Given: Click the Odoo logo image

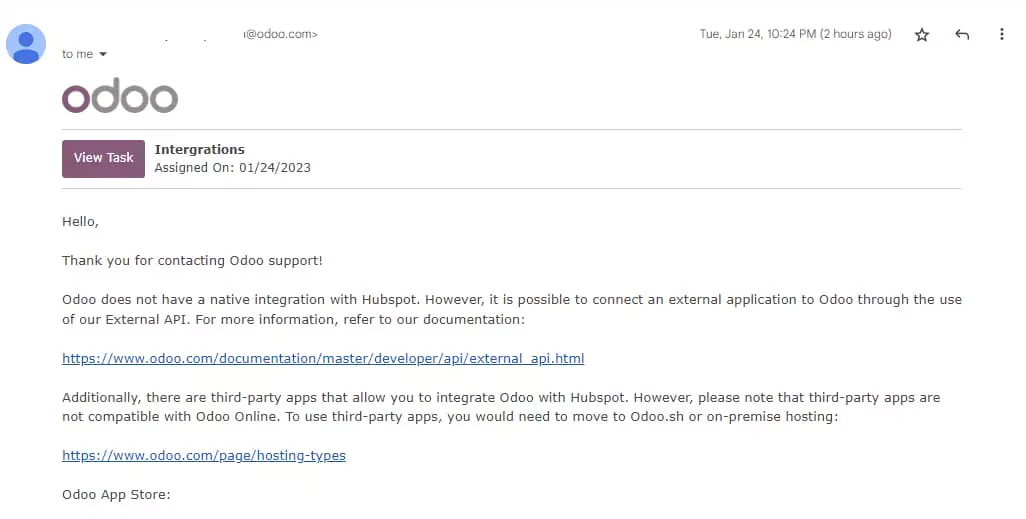Looking at the screenshot, I should 120,96.
